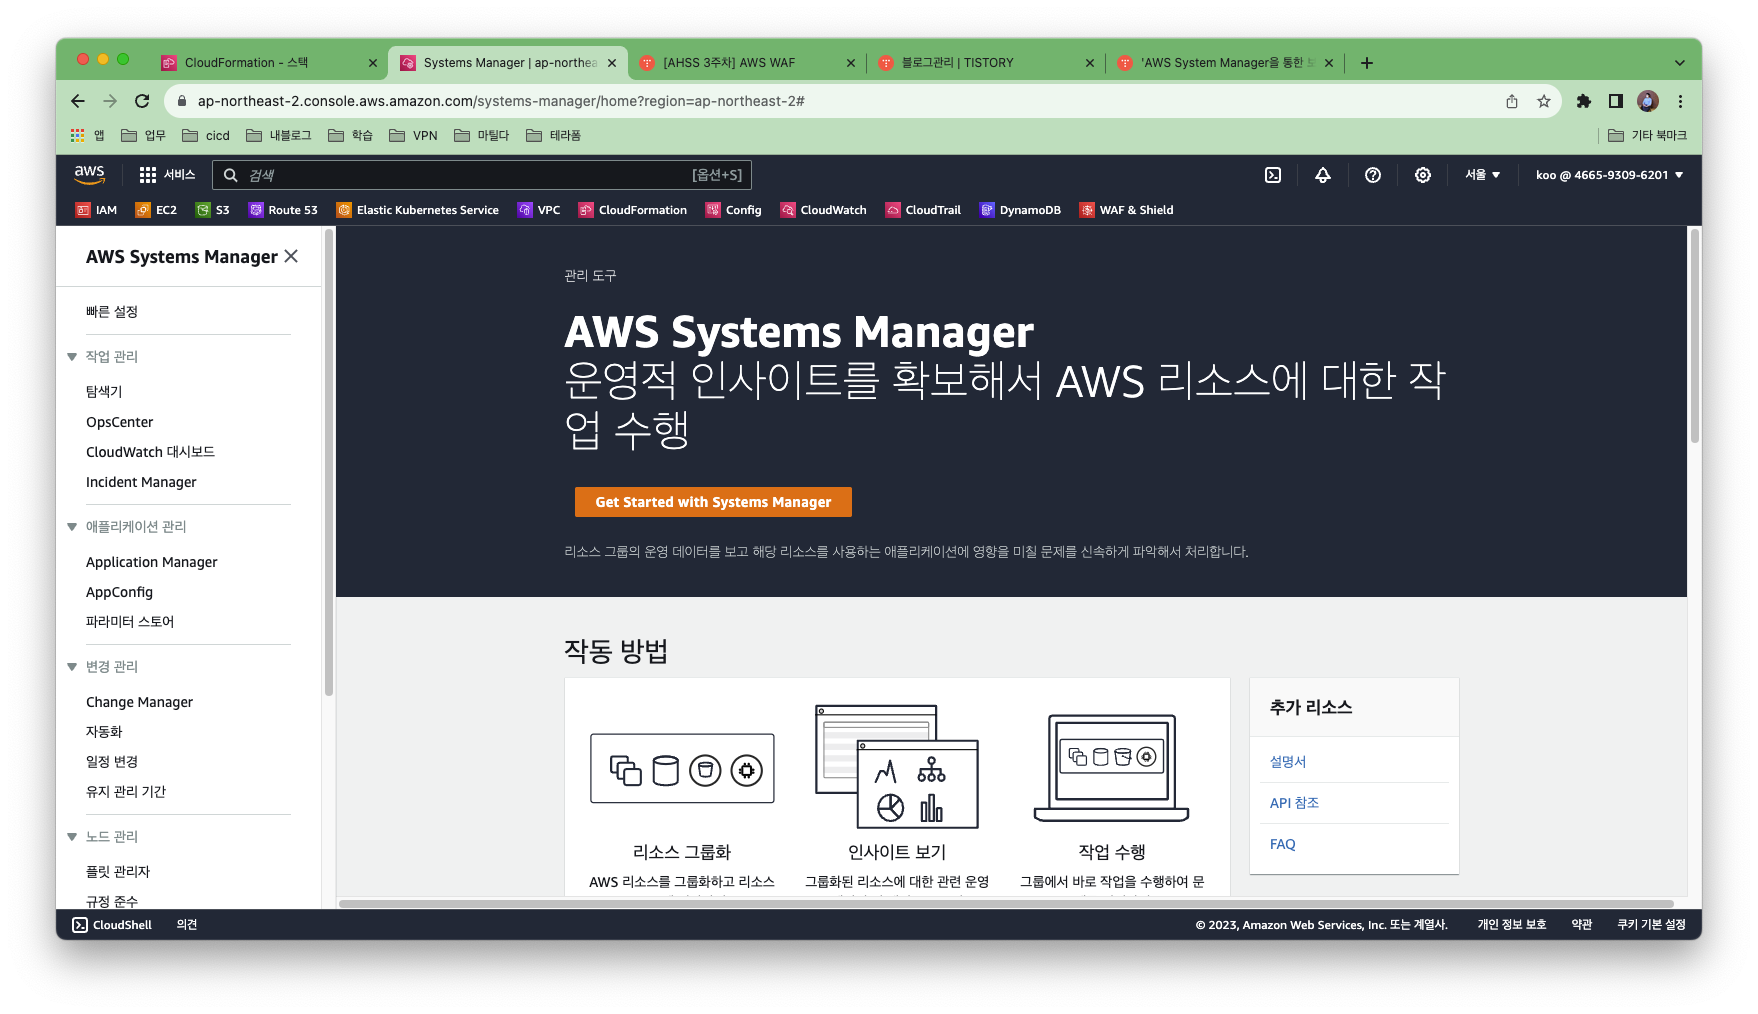Close the AWS Systems Manager sidebar
Screen dimensions: 1758x1014
point(291,256)
